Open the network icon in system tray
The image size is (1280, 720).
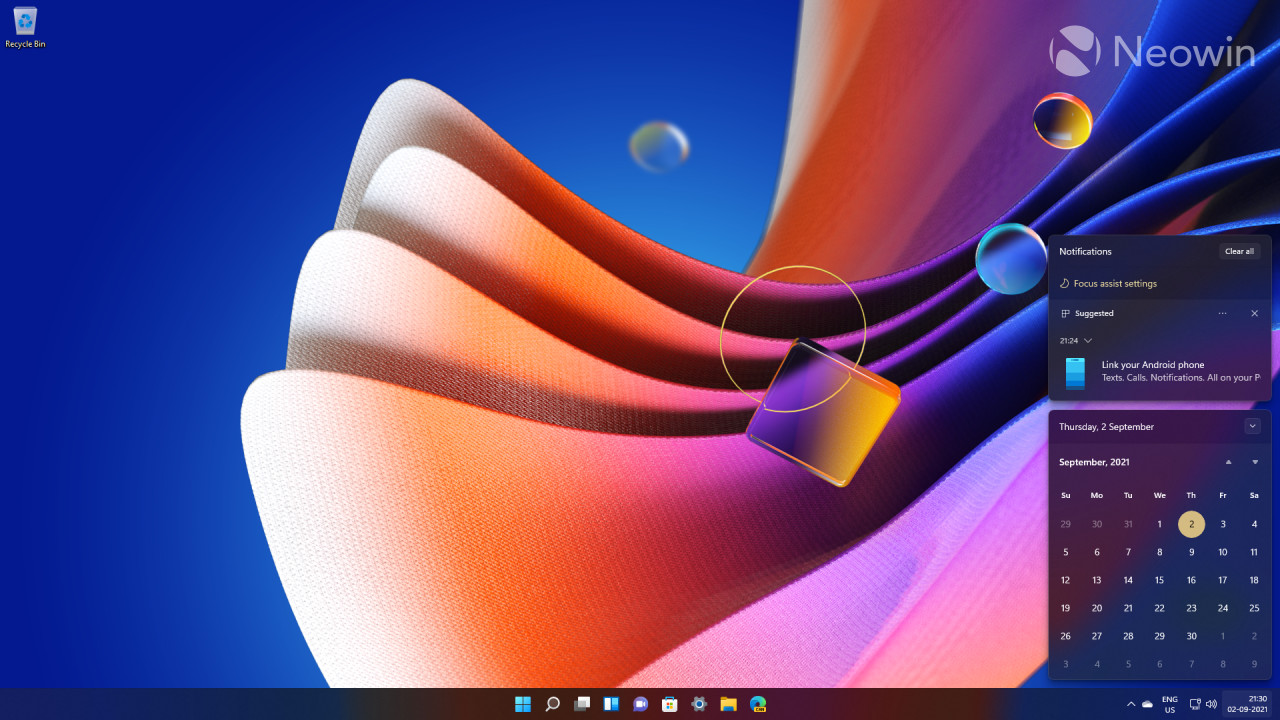1194,704
